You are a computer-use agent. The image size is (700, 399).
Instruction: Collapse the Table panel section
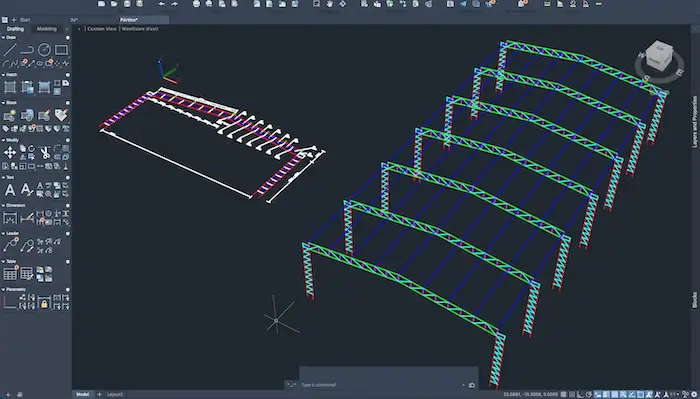[x=4, y=261]
